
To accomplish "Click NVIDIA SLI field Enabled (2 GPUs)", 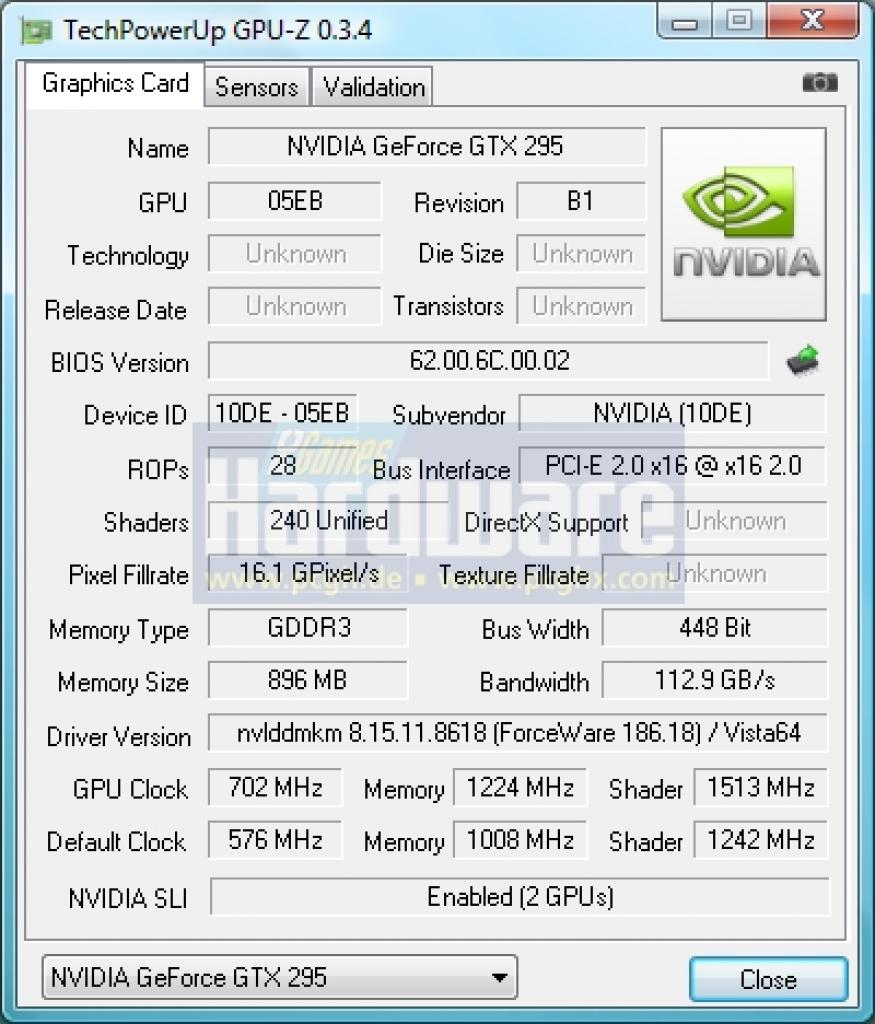I will click(x=520, y=897).
